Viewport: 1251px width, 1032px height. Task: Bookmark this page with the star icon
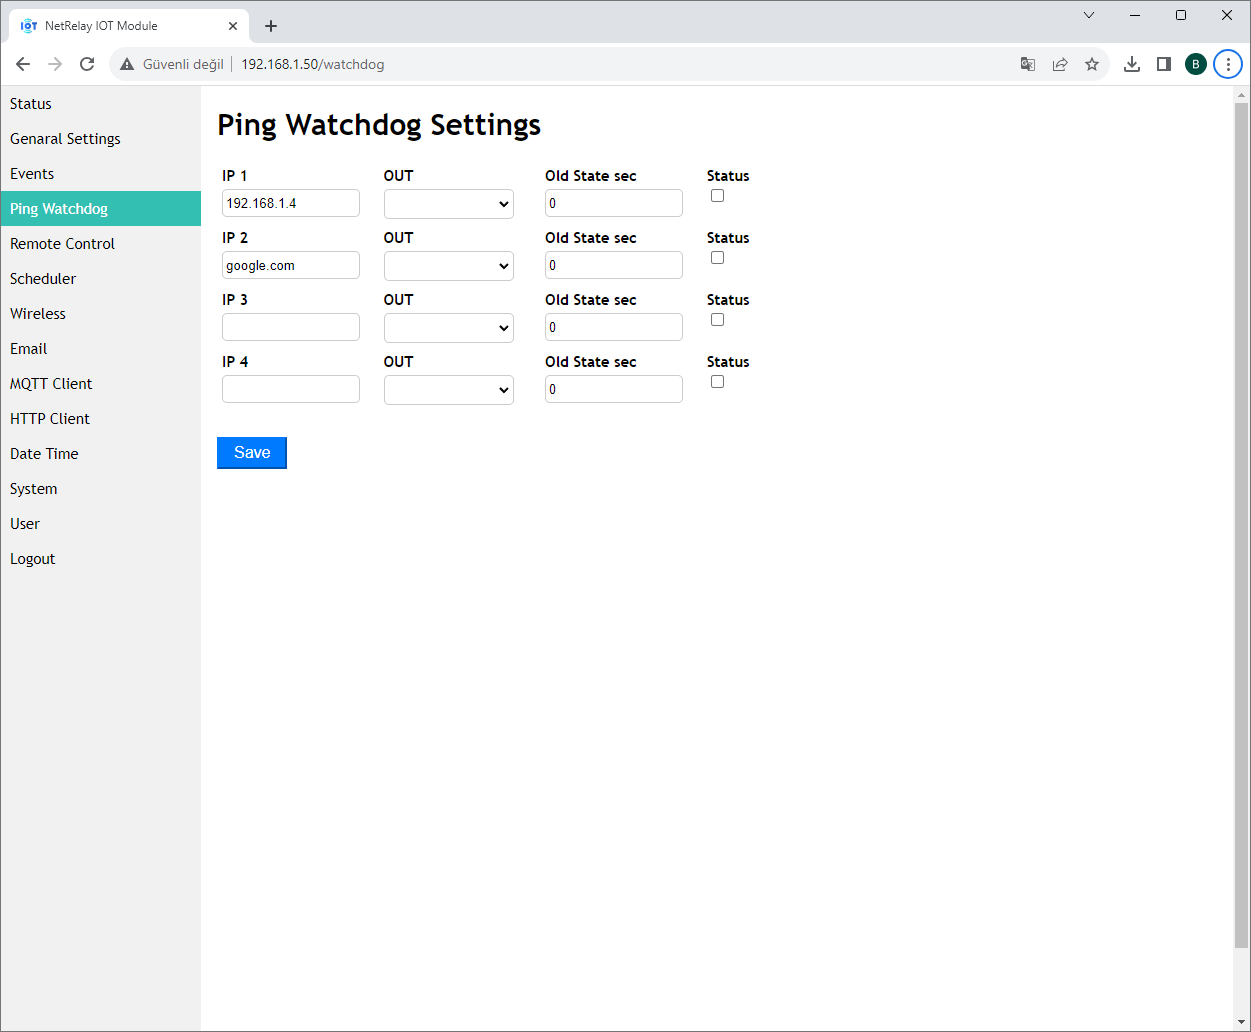[x=1091, y=64]
